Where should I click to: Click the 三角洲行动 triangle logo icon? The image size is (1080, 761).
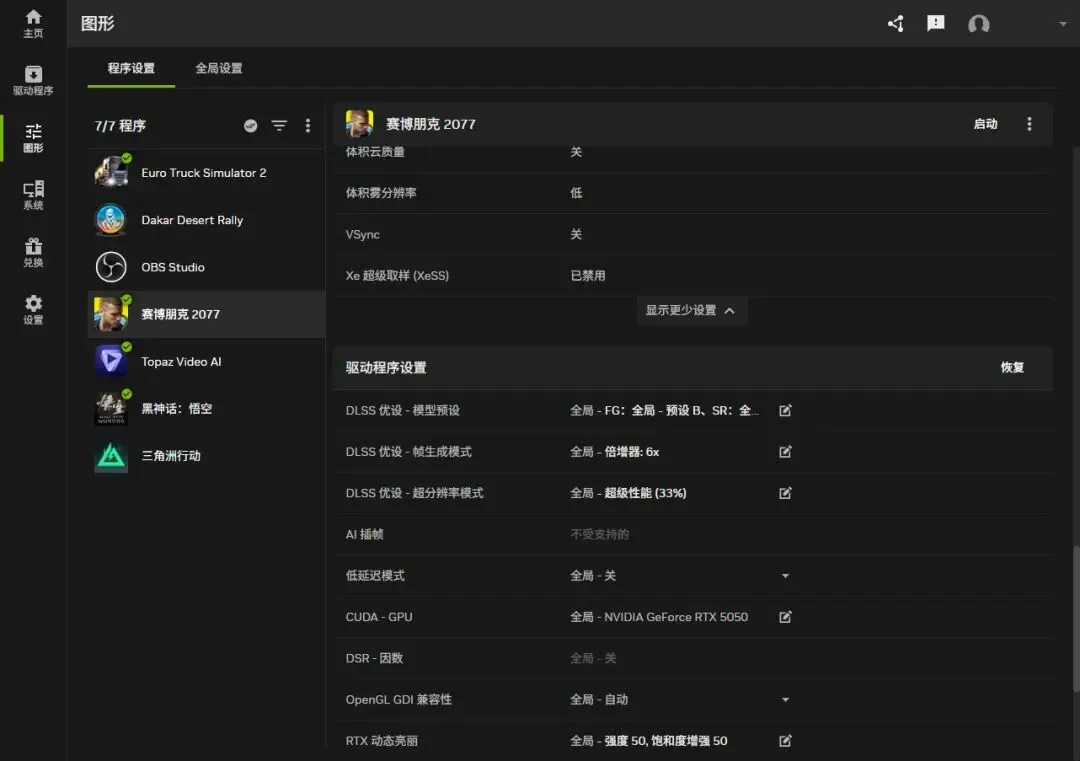pos(111,456)
